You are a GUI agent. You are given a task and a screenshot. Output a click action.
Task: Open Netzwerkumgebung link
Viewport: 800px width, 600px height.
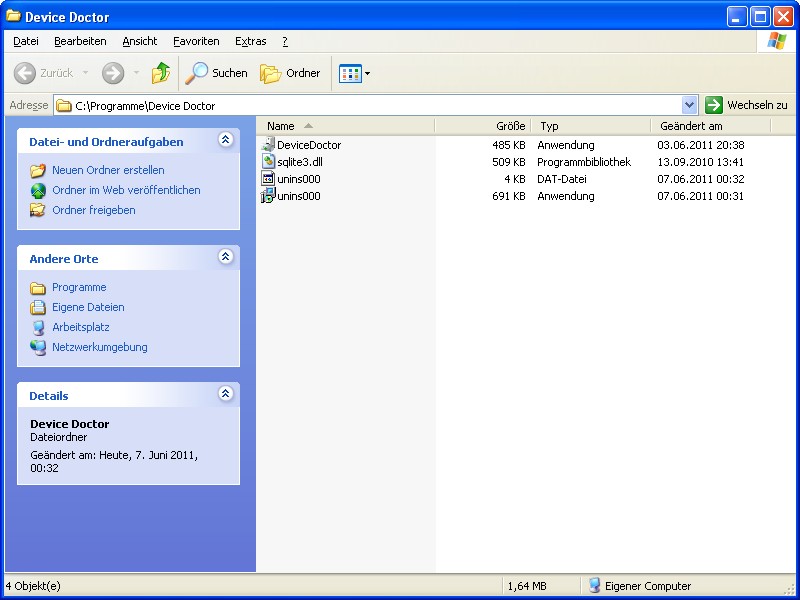pyautogui.click(x=99, y=347)
